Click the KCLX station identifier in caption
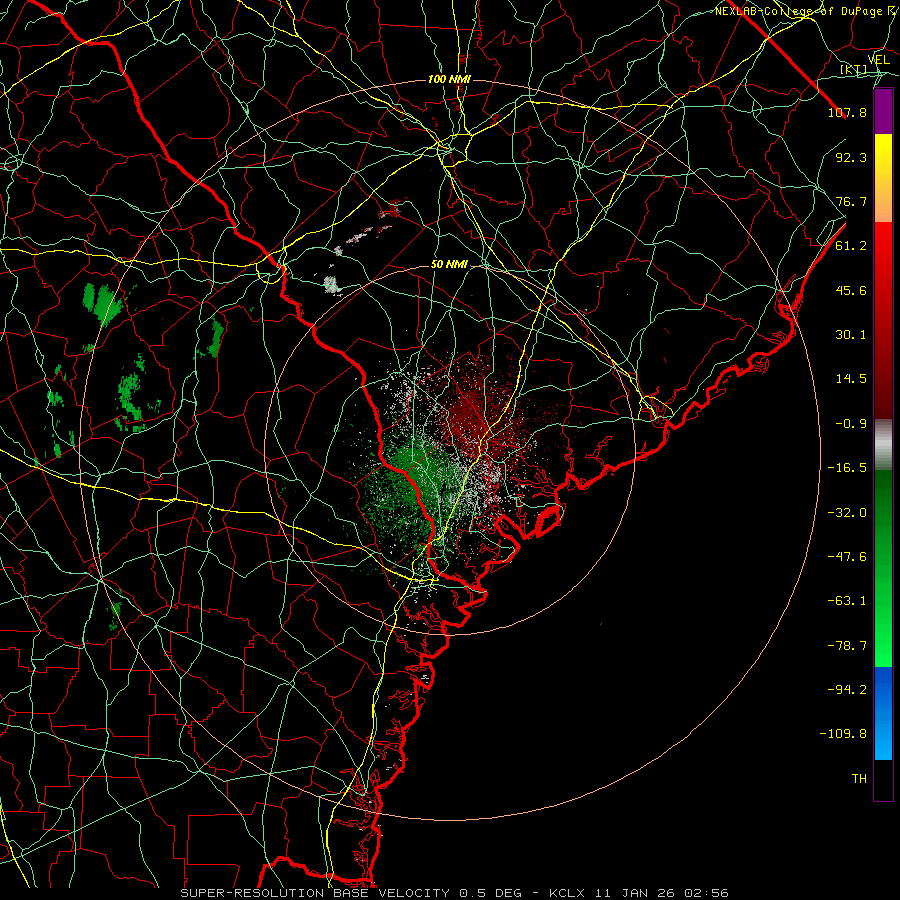Image resolution: width=900 pixels, height=900 pixels. point(569,893)
